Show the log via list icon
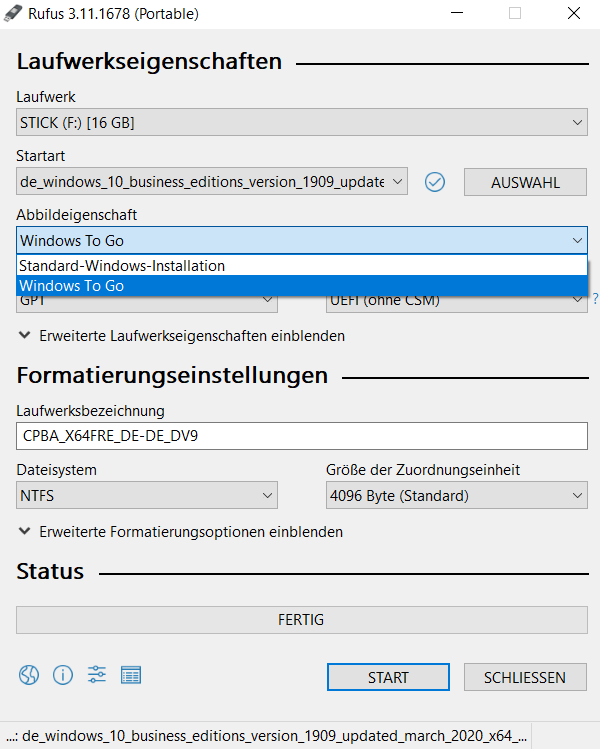 pyautogui.click(x=130, y=675)
